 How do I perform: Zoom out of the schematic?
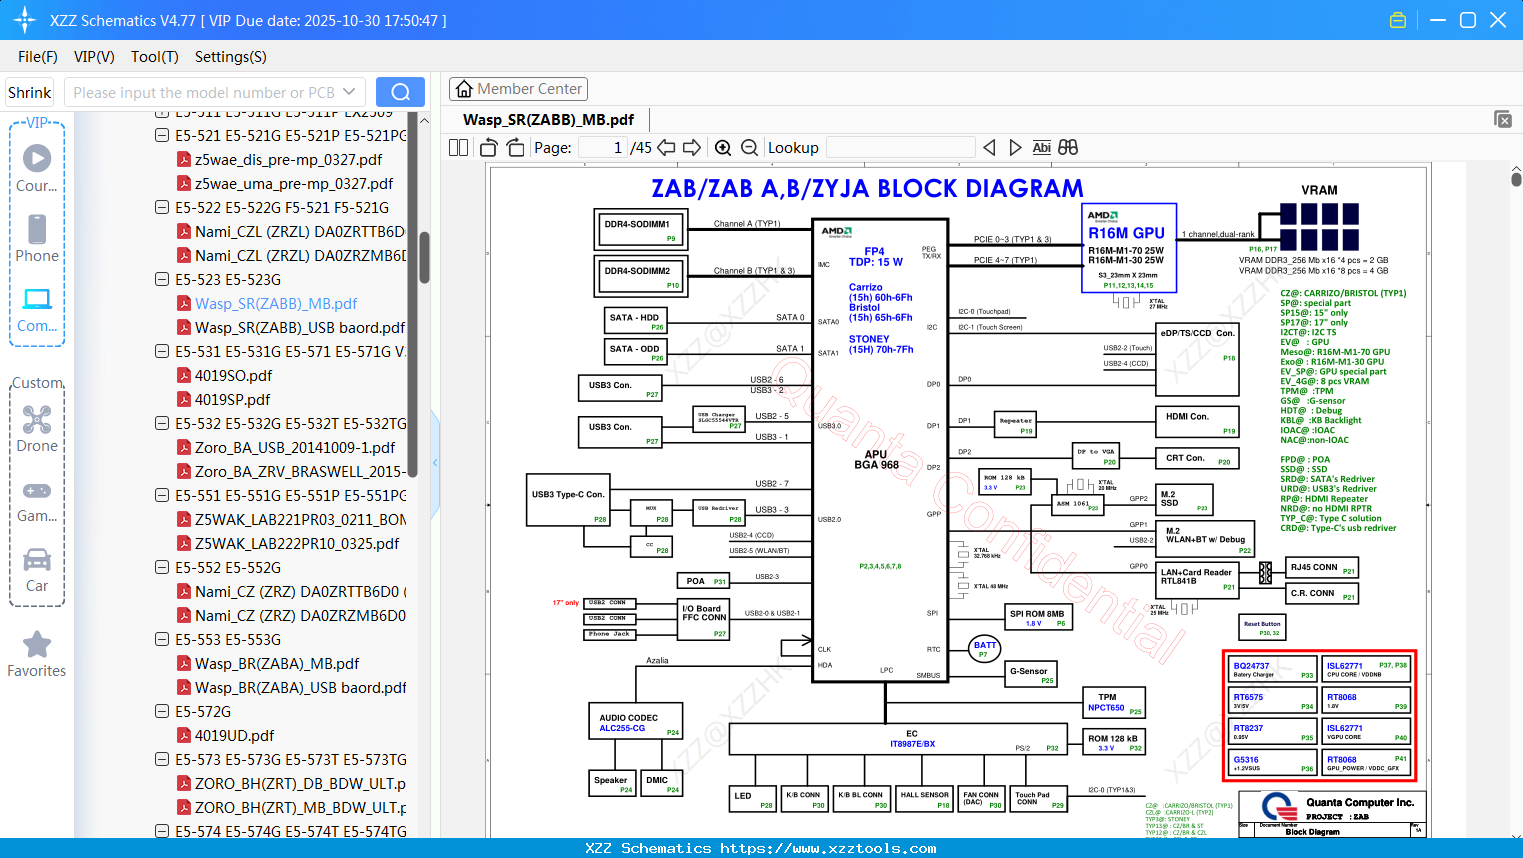[x=749, y=148]
